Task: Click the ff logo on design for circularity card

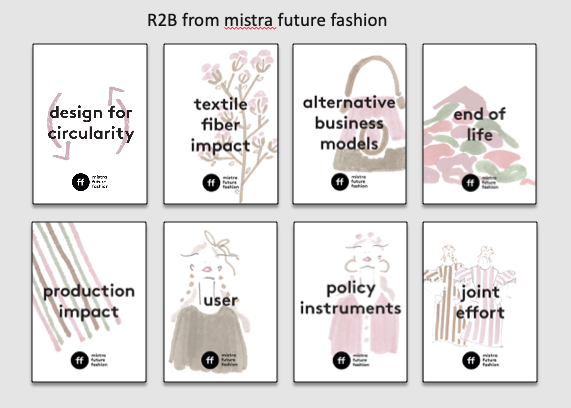Action: pyautogui.click(x=80, y=182)
